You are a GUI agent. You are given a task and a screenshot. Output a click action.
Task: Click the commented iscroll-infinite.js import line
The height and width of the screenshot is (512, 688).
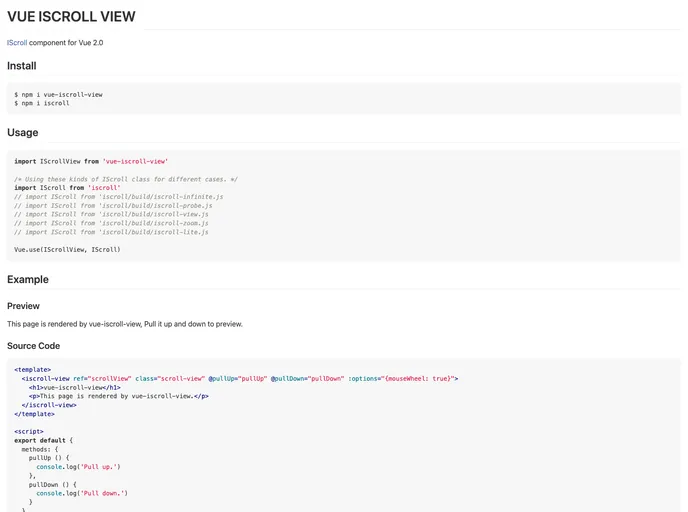click(118, 197)
